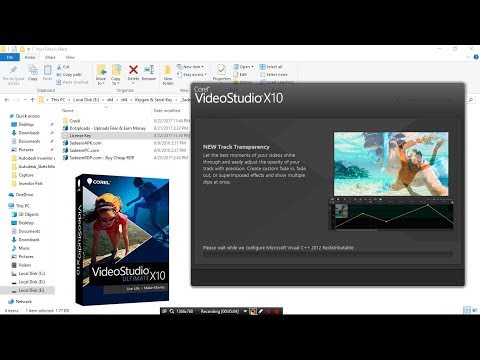480x360 pixels.
Task: Click the Cut scissors command
Action: click(63, 67)
